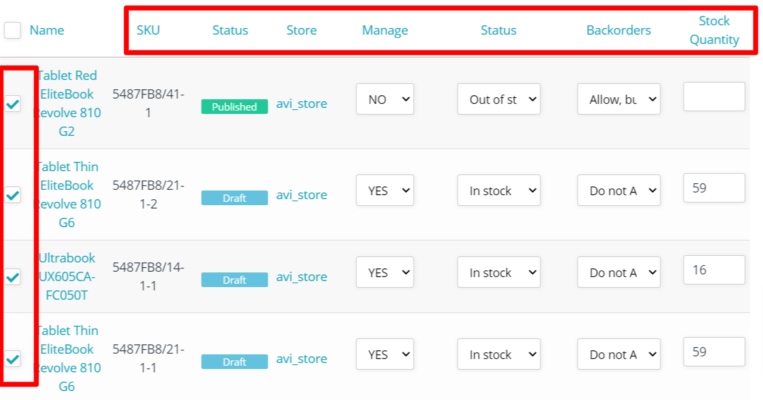Open Tablet Thin EliteBook product with SKU 21-1-2
The image size is (763, 400).
[x=67, y=195]
